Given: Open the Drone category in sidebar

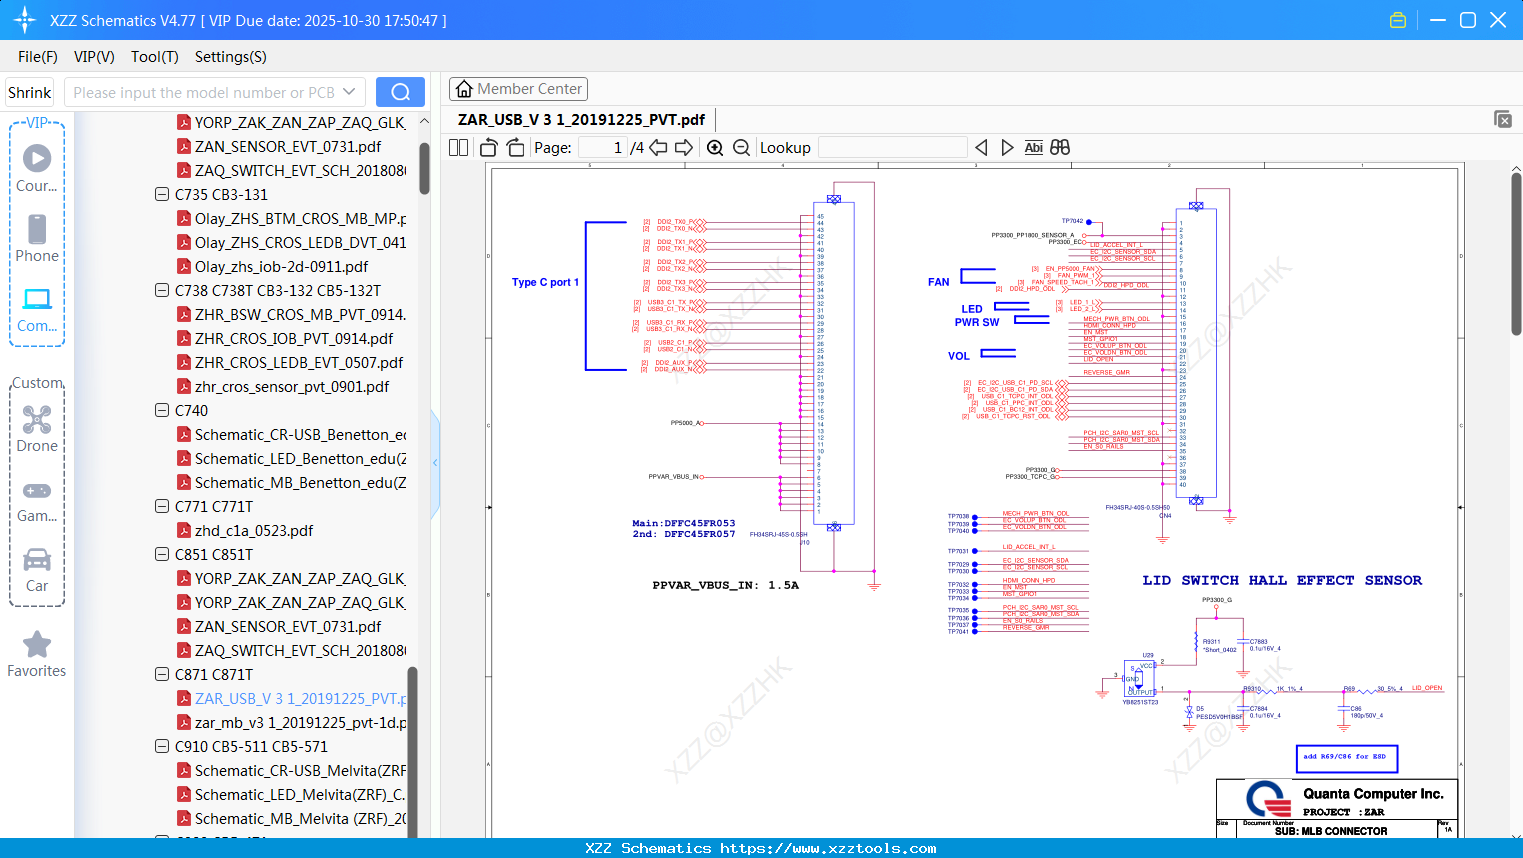Looking at the screenshot, I should [37, 429].
